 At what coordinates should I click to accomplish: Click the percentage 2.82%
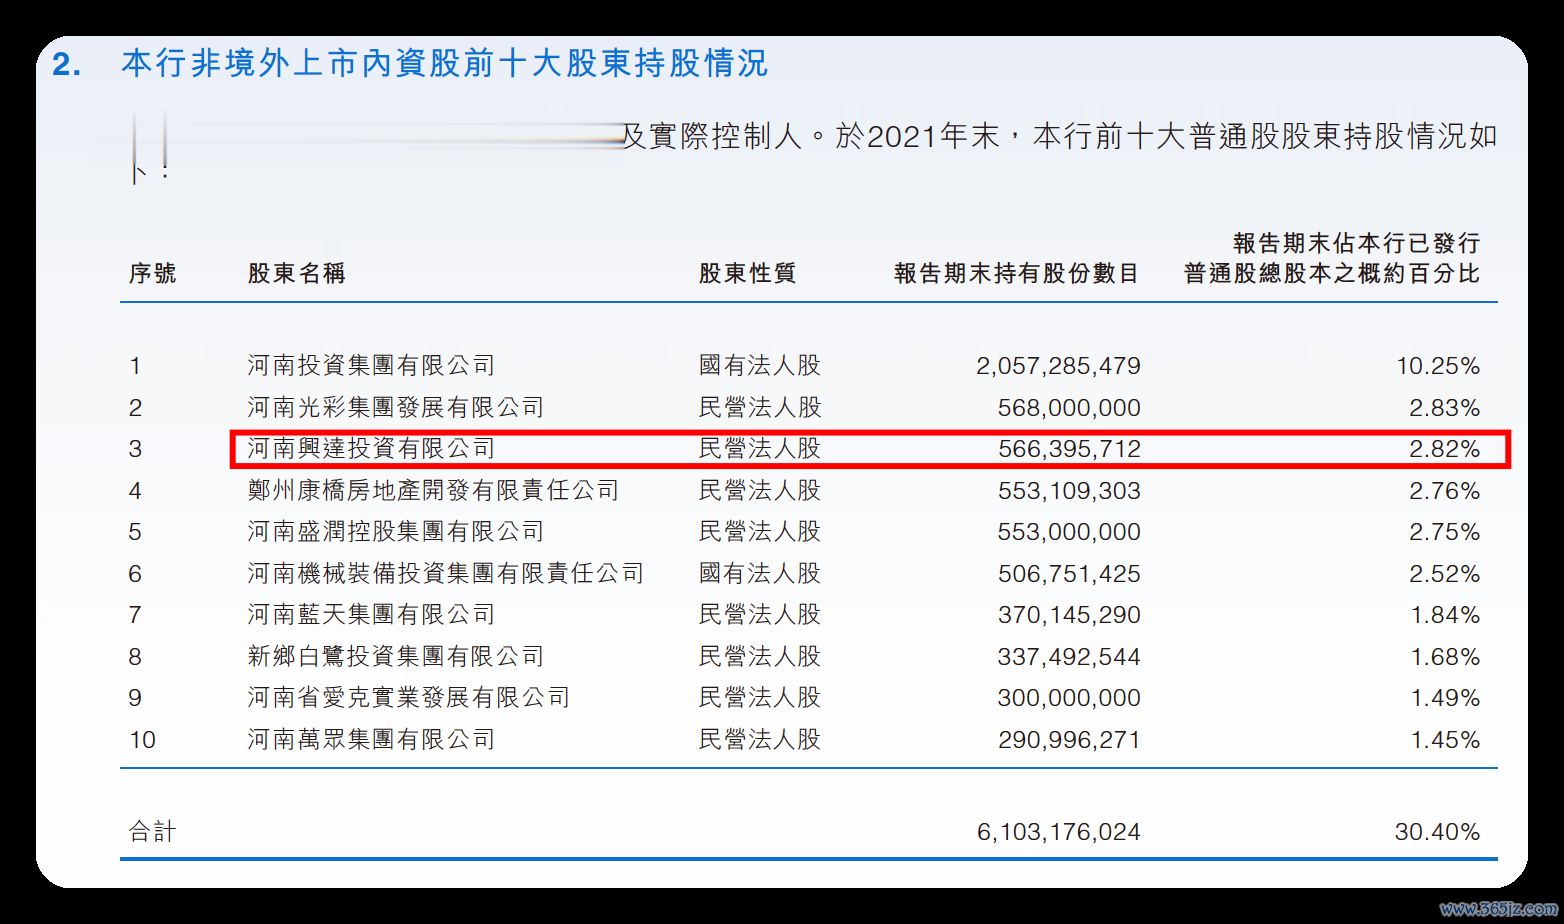pos(1445,449)
